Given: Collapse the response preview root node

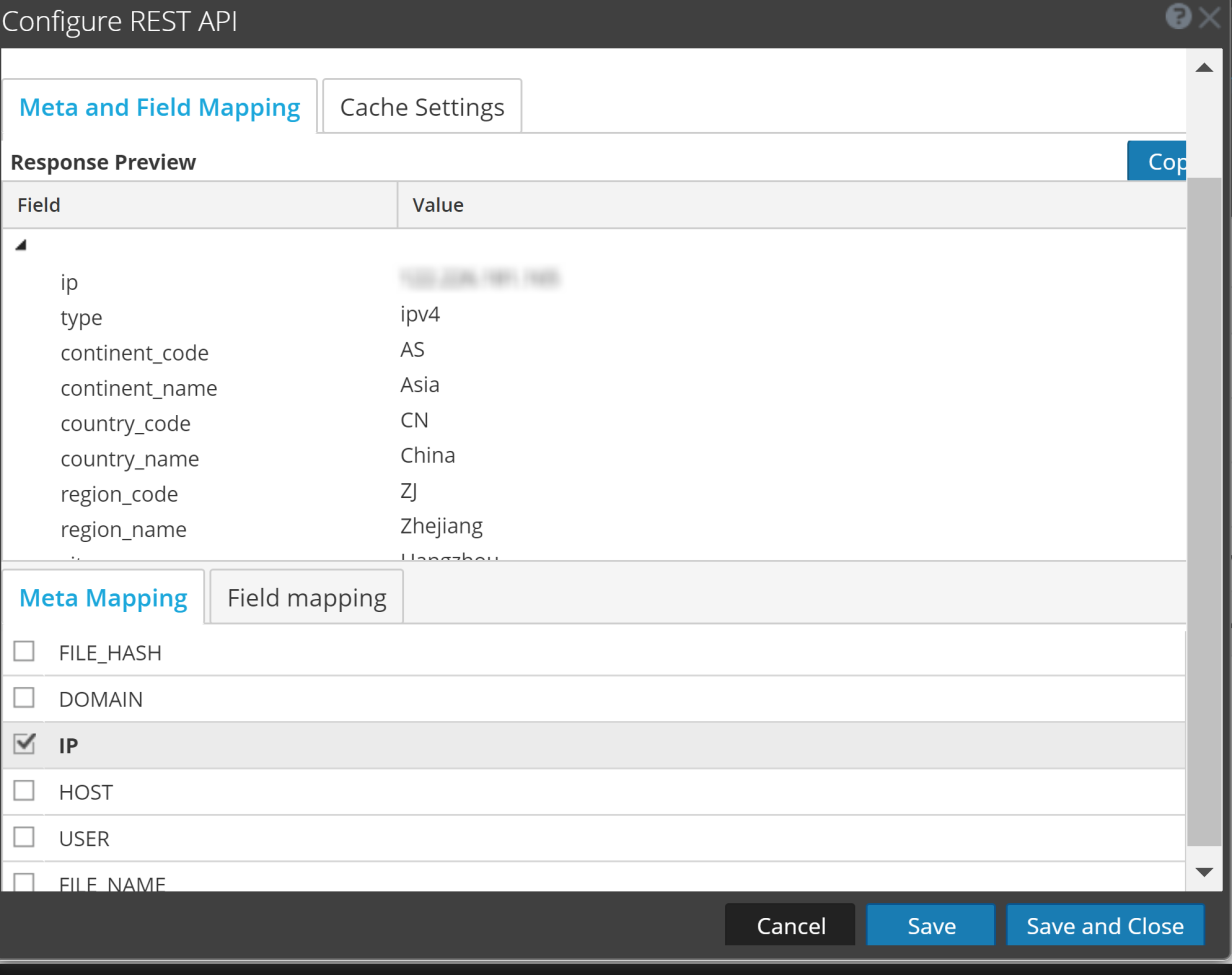Looking at the screenshot, I should click(21, 245).
